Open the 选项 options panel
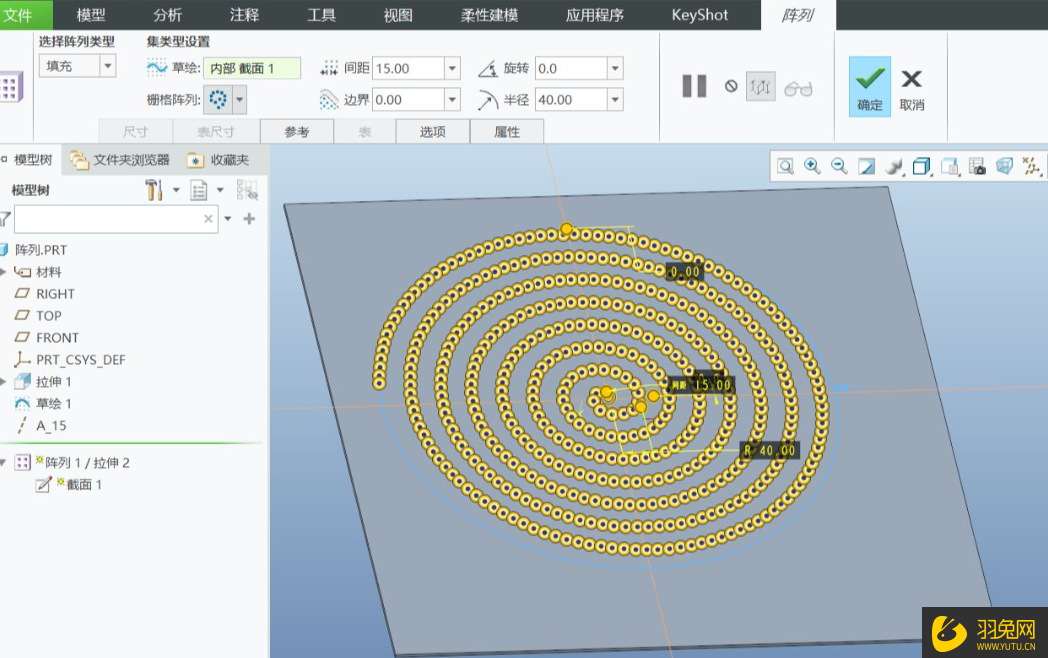Viewport: 1048px width, 658px height. click(432, 131)
